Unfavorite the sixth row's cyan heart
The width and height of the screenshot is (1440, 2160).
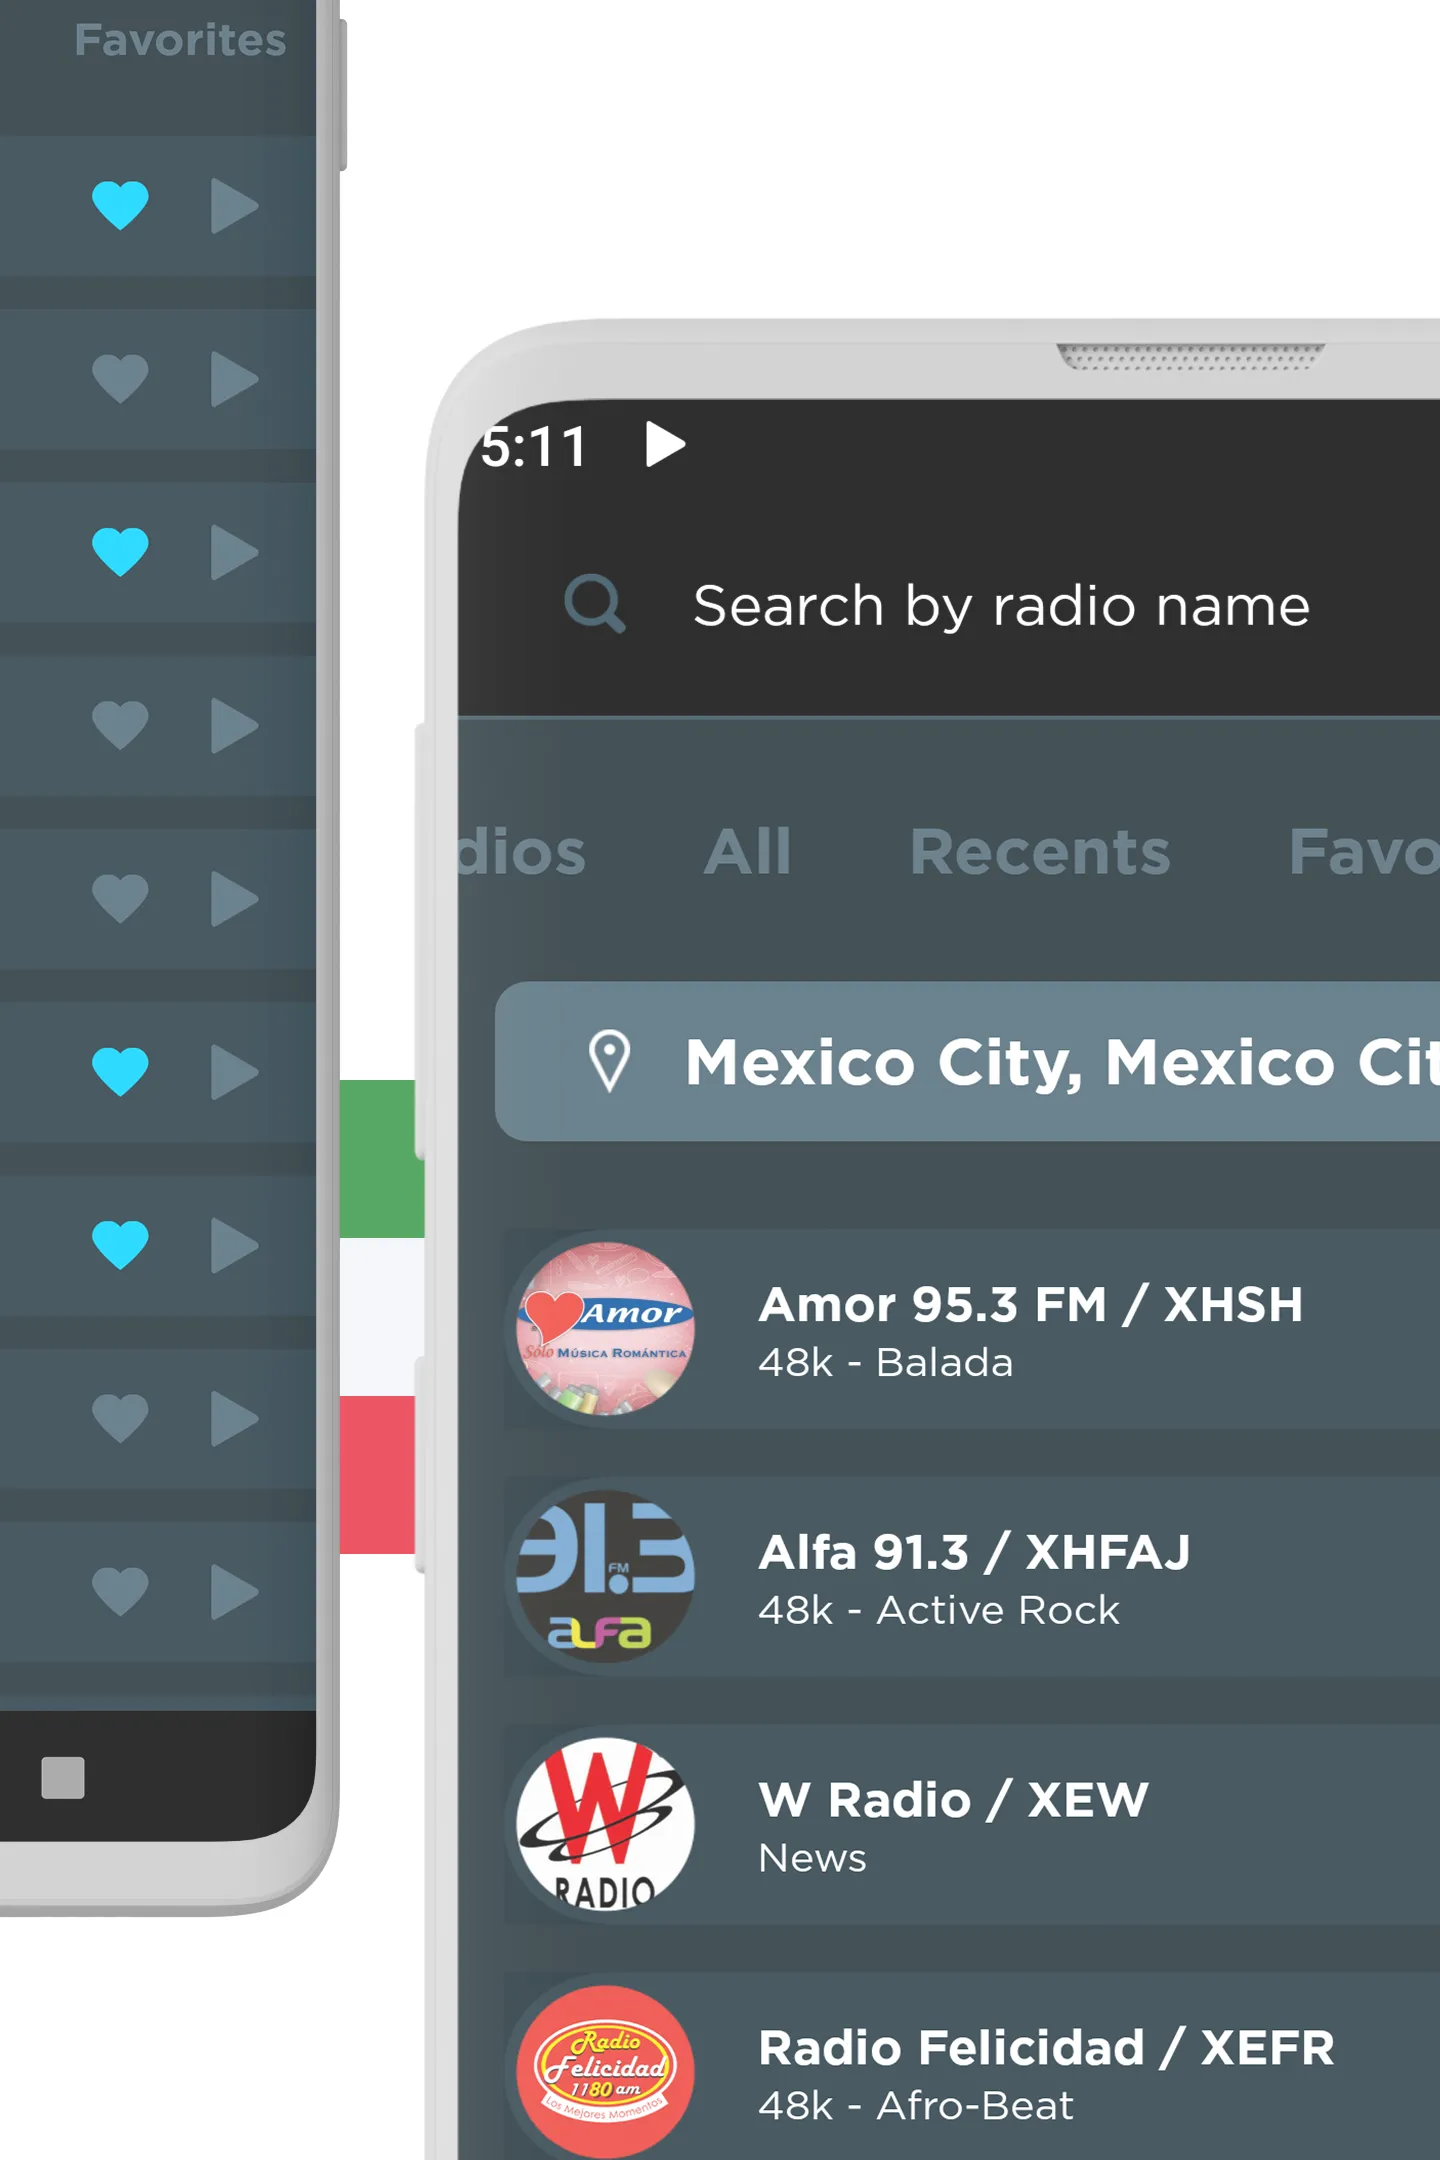[x=120, y=1071]
